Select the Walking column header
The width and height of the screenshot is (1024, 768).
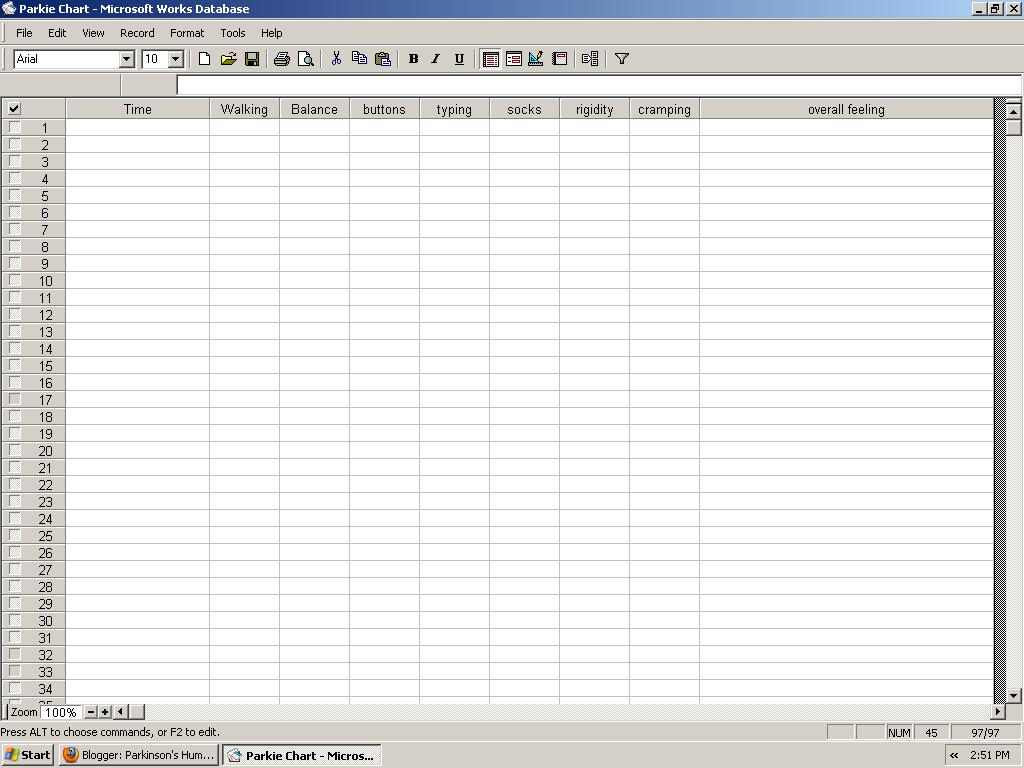click(x=244, y=109)
